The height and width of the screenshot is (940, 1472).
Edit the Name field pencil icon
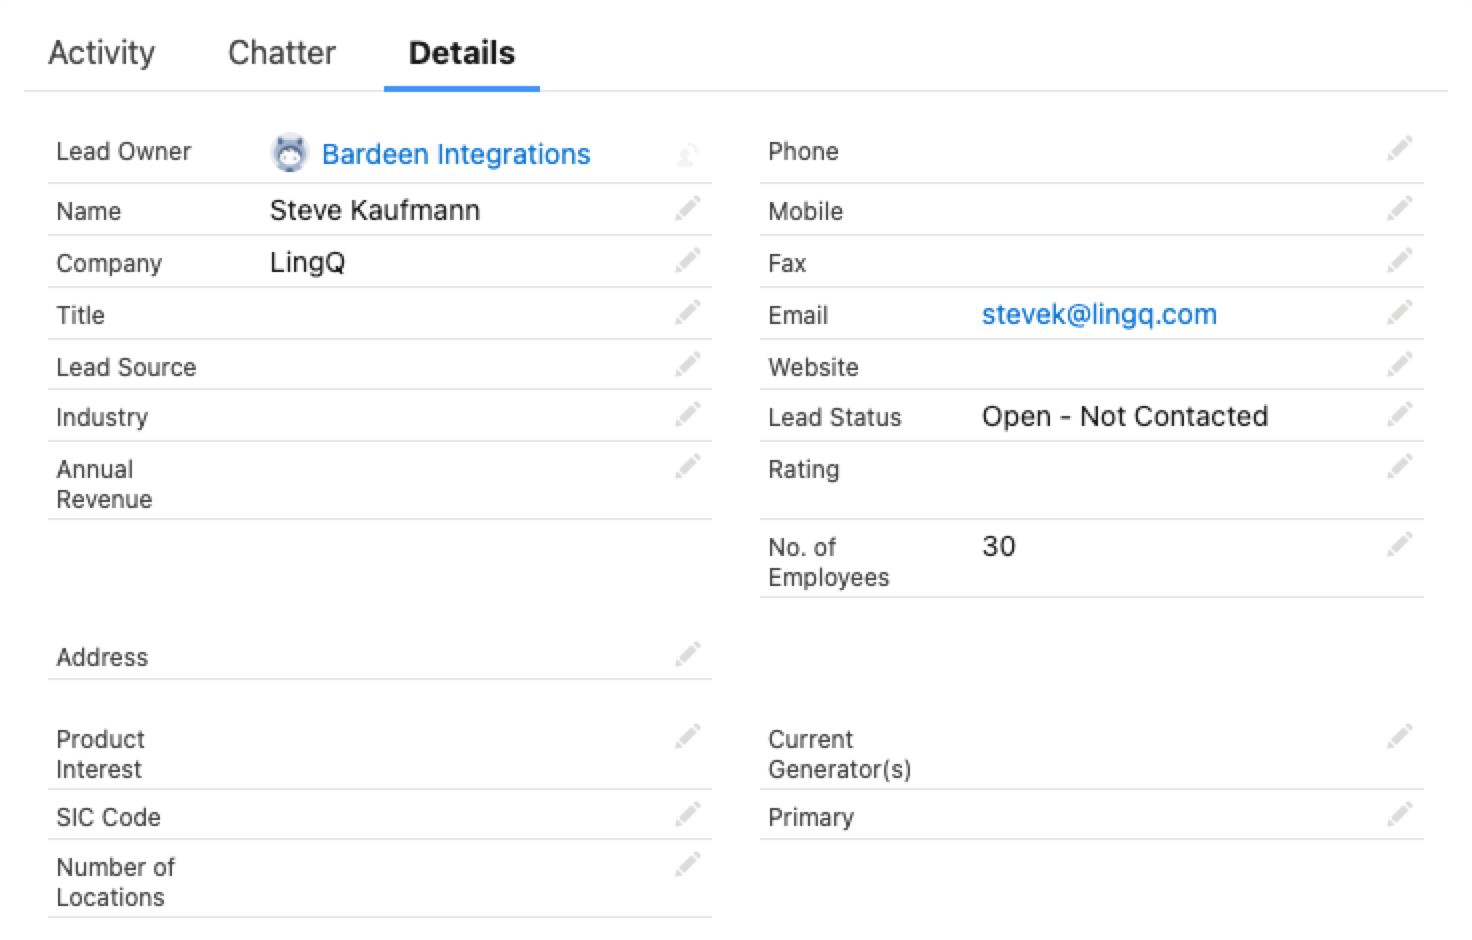(688, 208)
